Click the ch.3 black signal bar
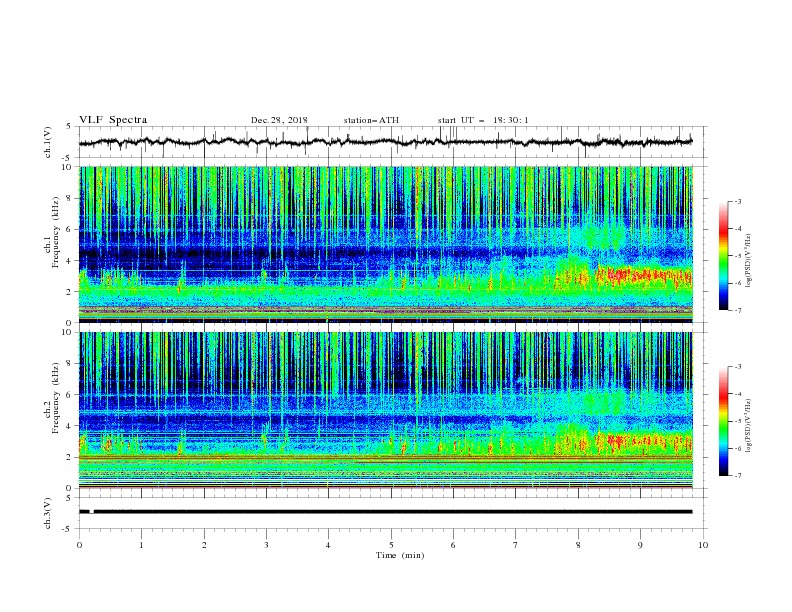This screenshot has height=612, width=792. click(385, 512)
